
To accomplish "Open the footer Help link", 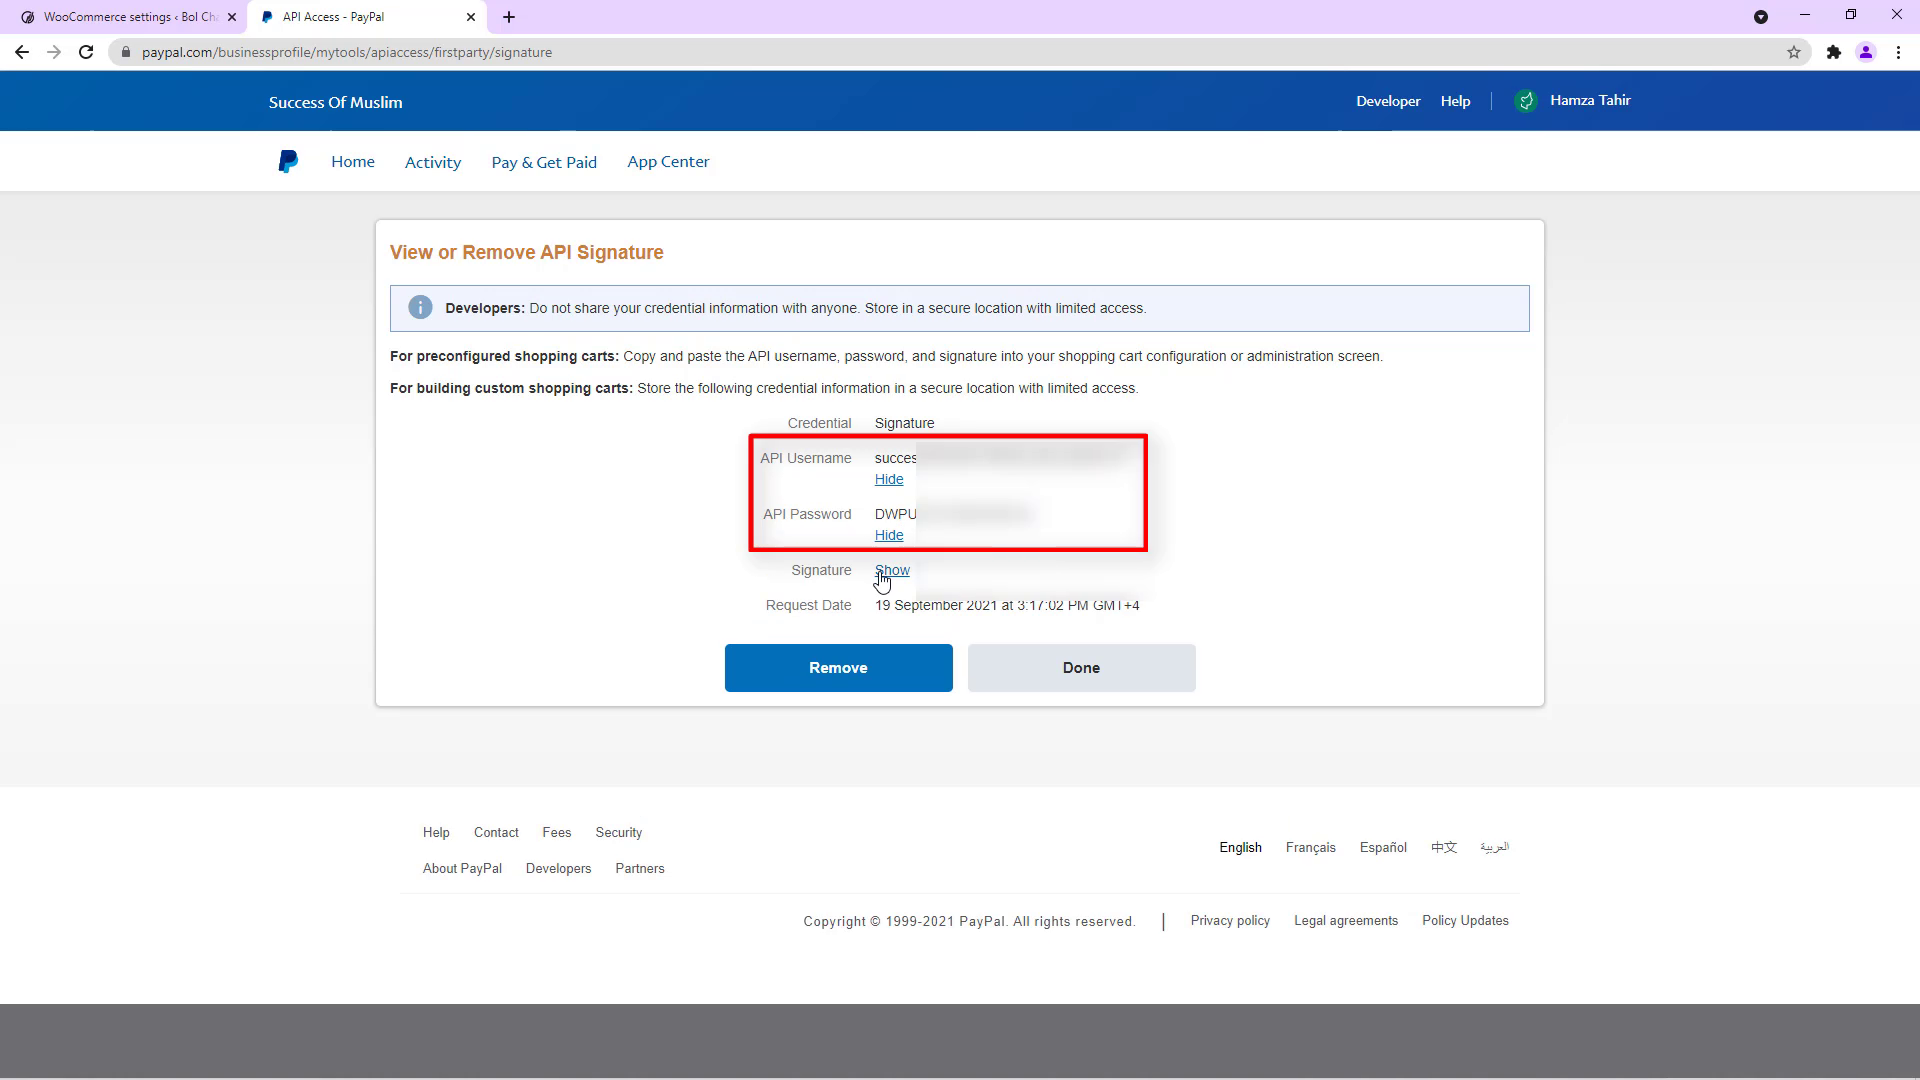I will tap(436, 832).
